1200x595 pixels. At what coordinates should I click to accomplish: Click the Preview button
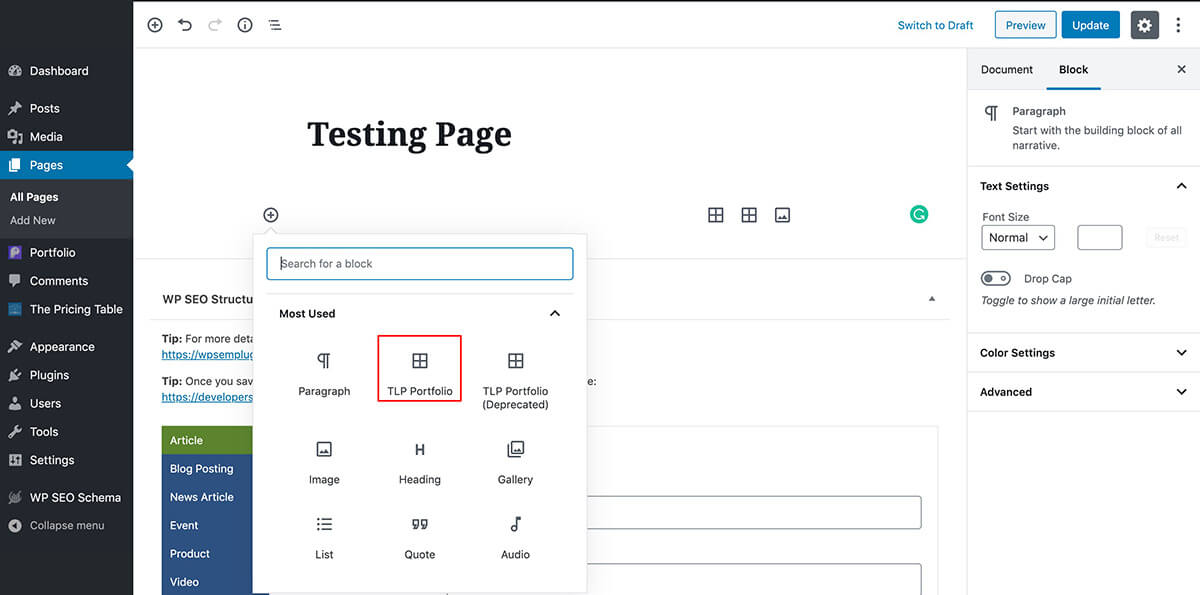[x=1025, y=25]
